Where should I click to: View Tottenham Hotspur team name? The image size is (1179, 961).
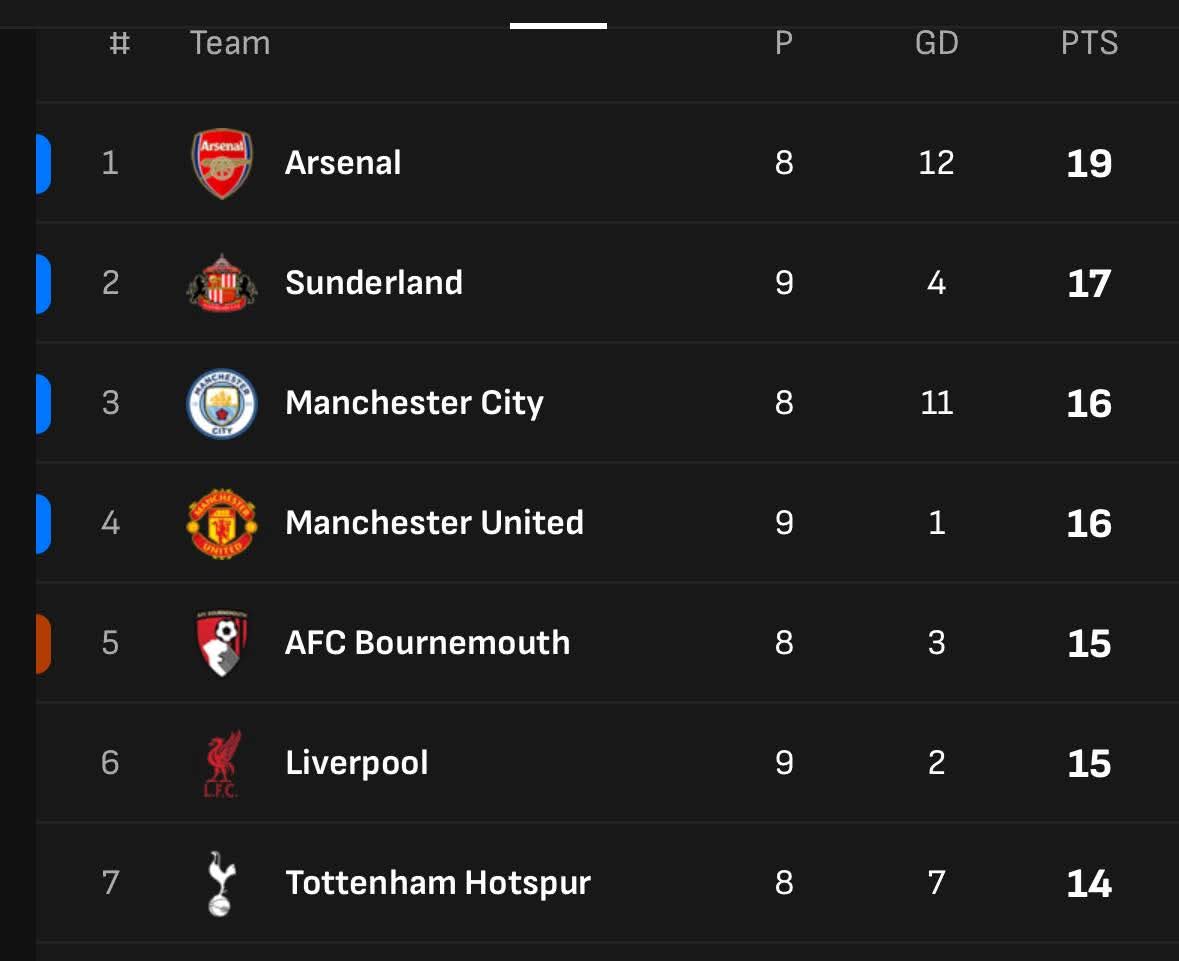tap(438, 883)
